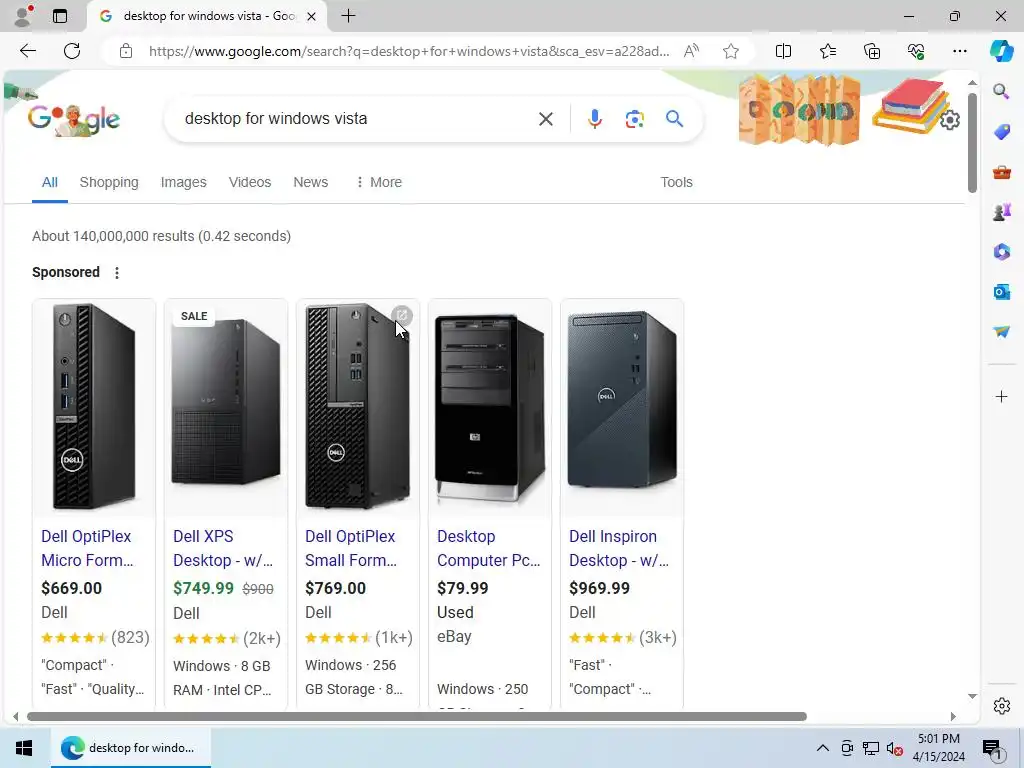Image resolution: width=1024 pixels, height=768 pixels.
Task: Open Edge Settings and more menu
Action: click(x=959, y=51)
